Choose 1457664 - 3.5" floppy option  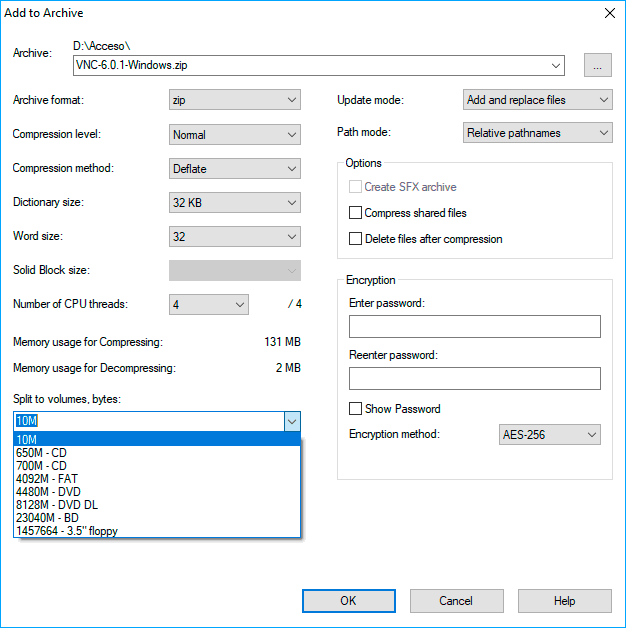[x=67, y=531]
